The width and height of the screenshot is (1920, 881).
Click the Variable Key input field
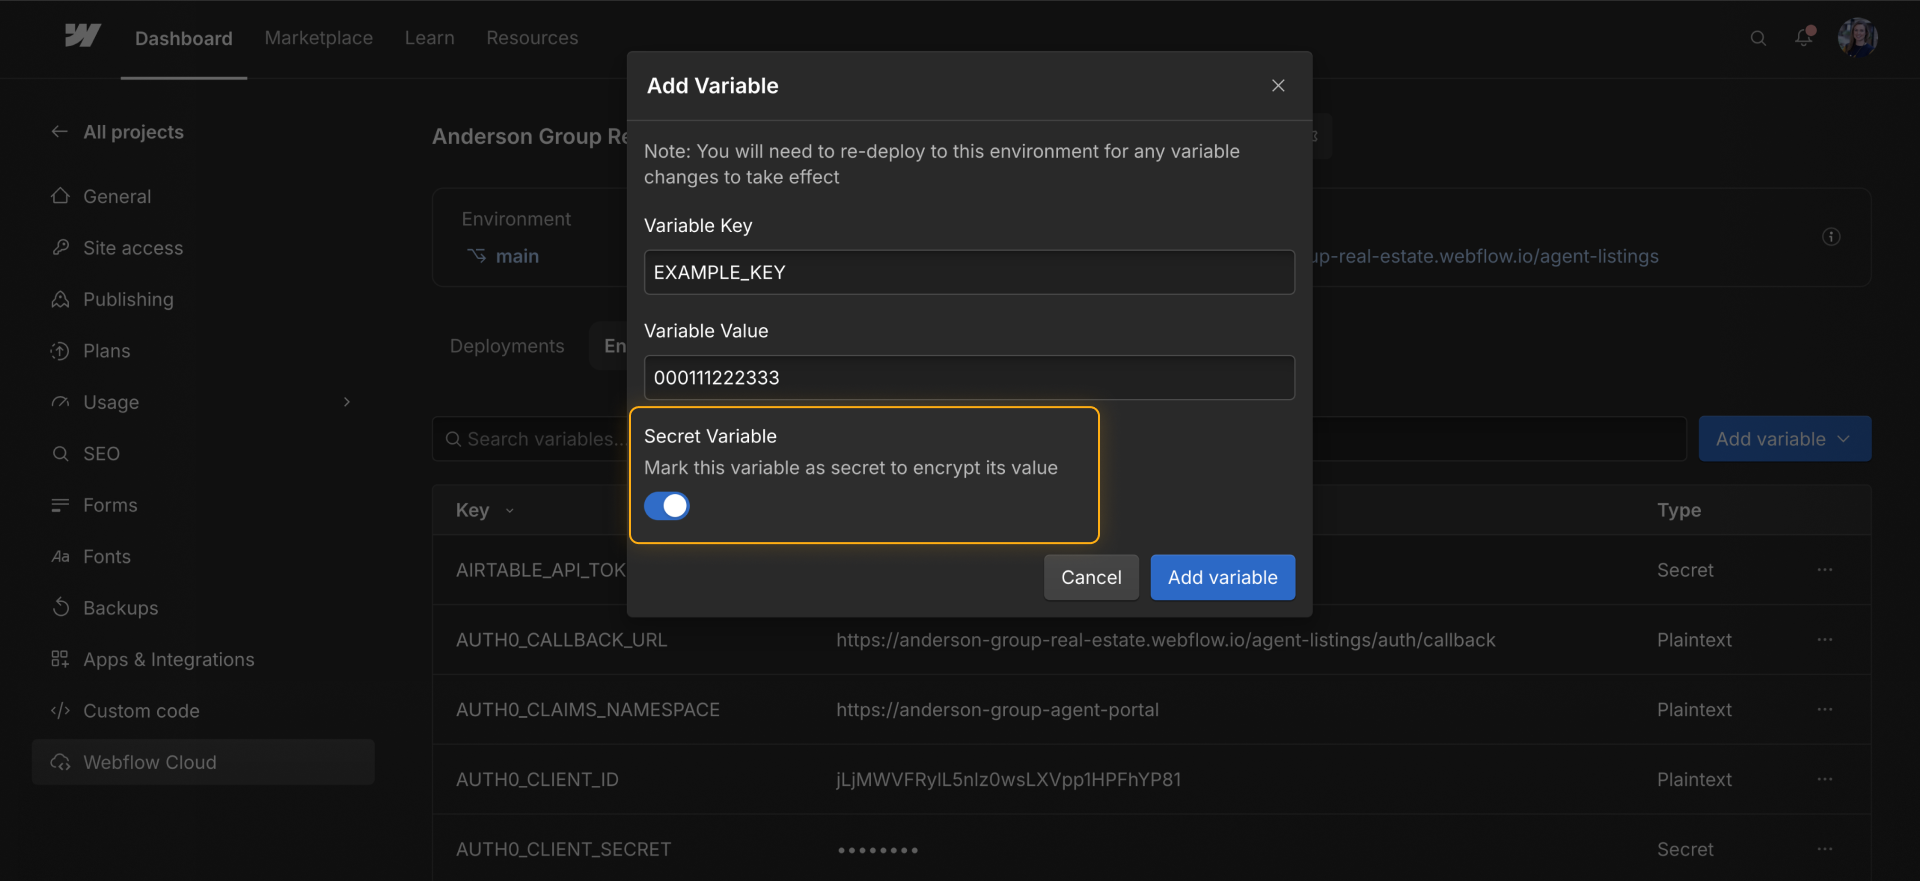pyautogui.click(x=969, y=272)
